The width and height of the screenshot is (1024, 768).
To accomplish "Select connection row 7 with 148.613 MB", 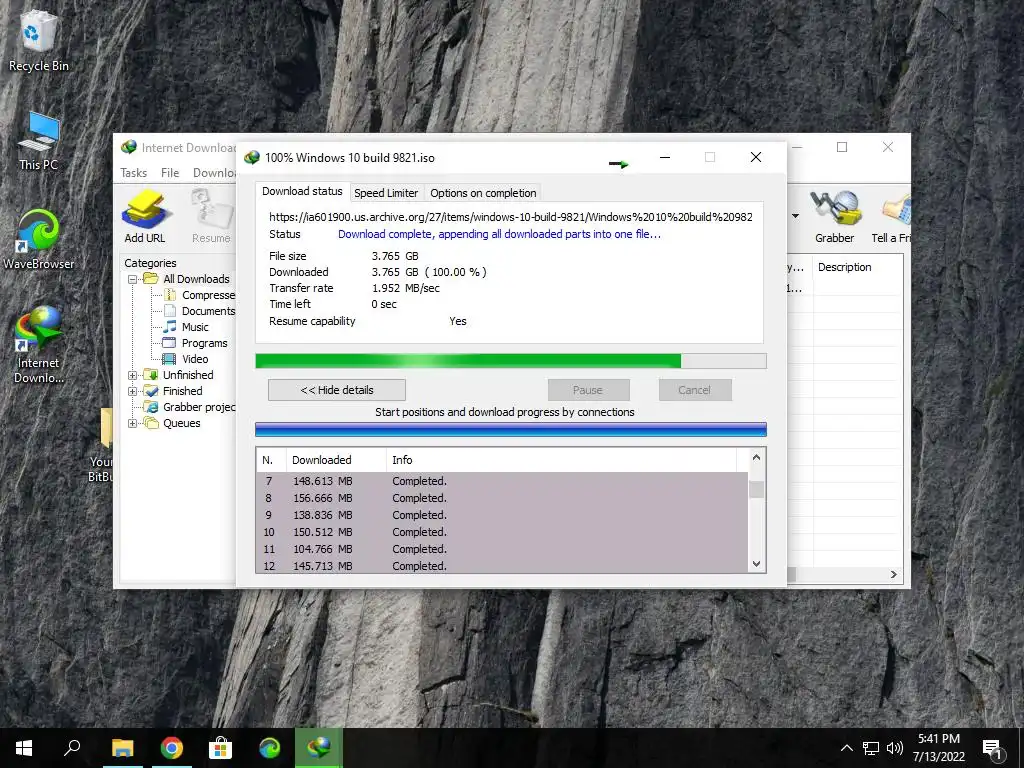I will click(x=502, y=481).
